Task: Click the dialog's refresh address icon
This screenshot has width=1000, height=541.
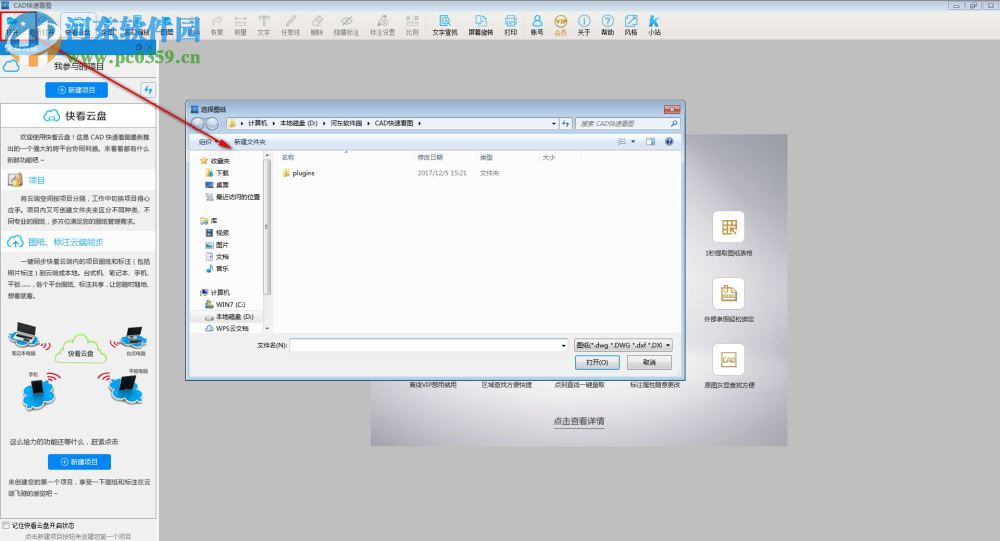Action: 566,123
